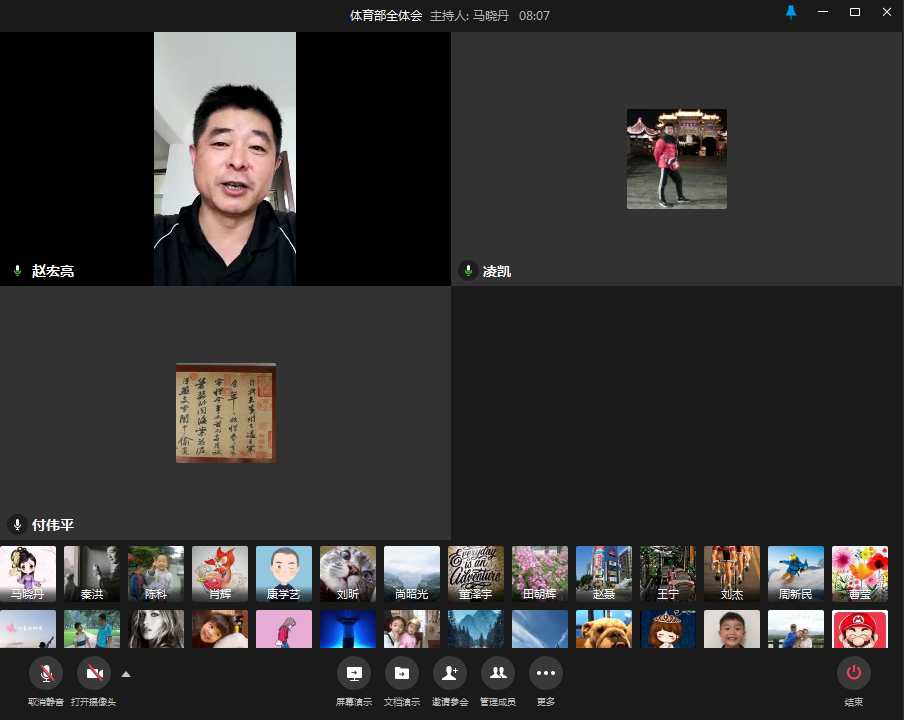Image resolution: width=904 pixels, height=720 pixels.
Task: Click the 体育部全体会 meeting title
Action: click(386, 16)
